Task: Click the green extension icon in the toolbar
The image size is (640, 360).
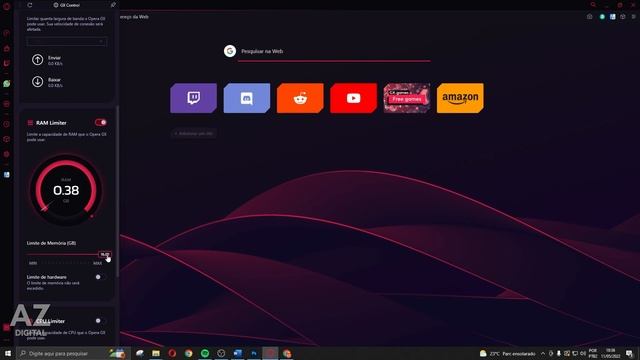Action: click(x=602, y=17)
